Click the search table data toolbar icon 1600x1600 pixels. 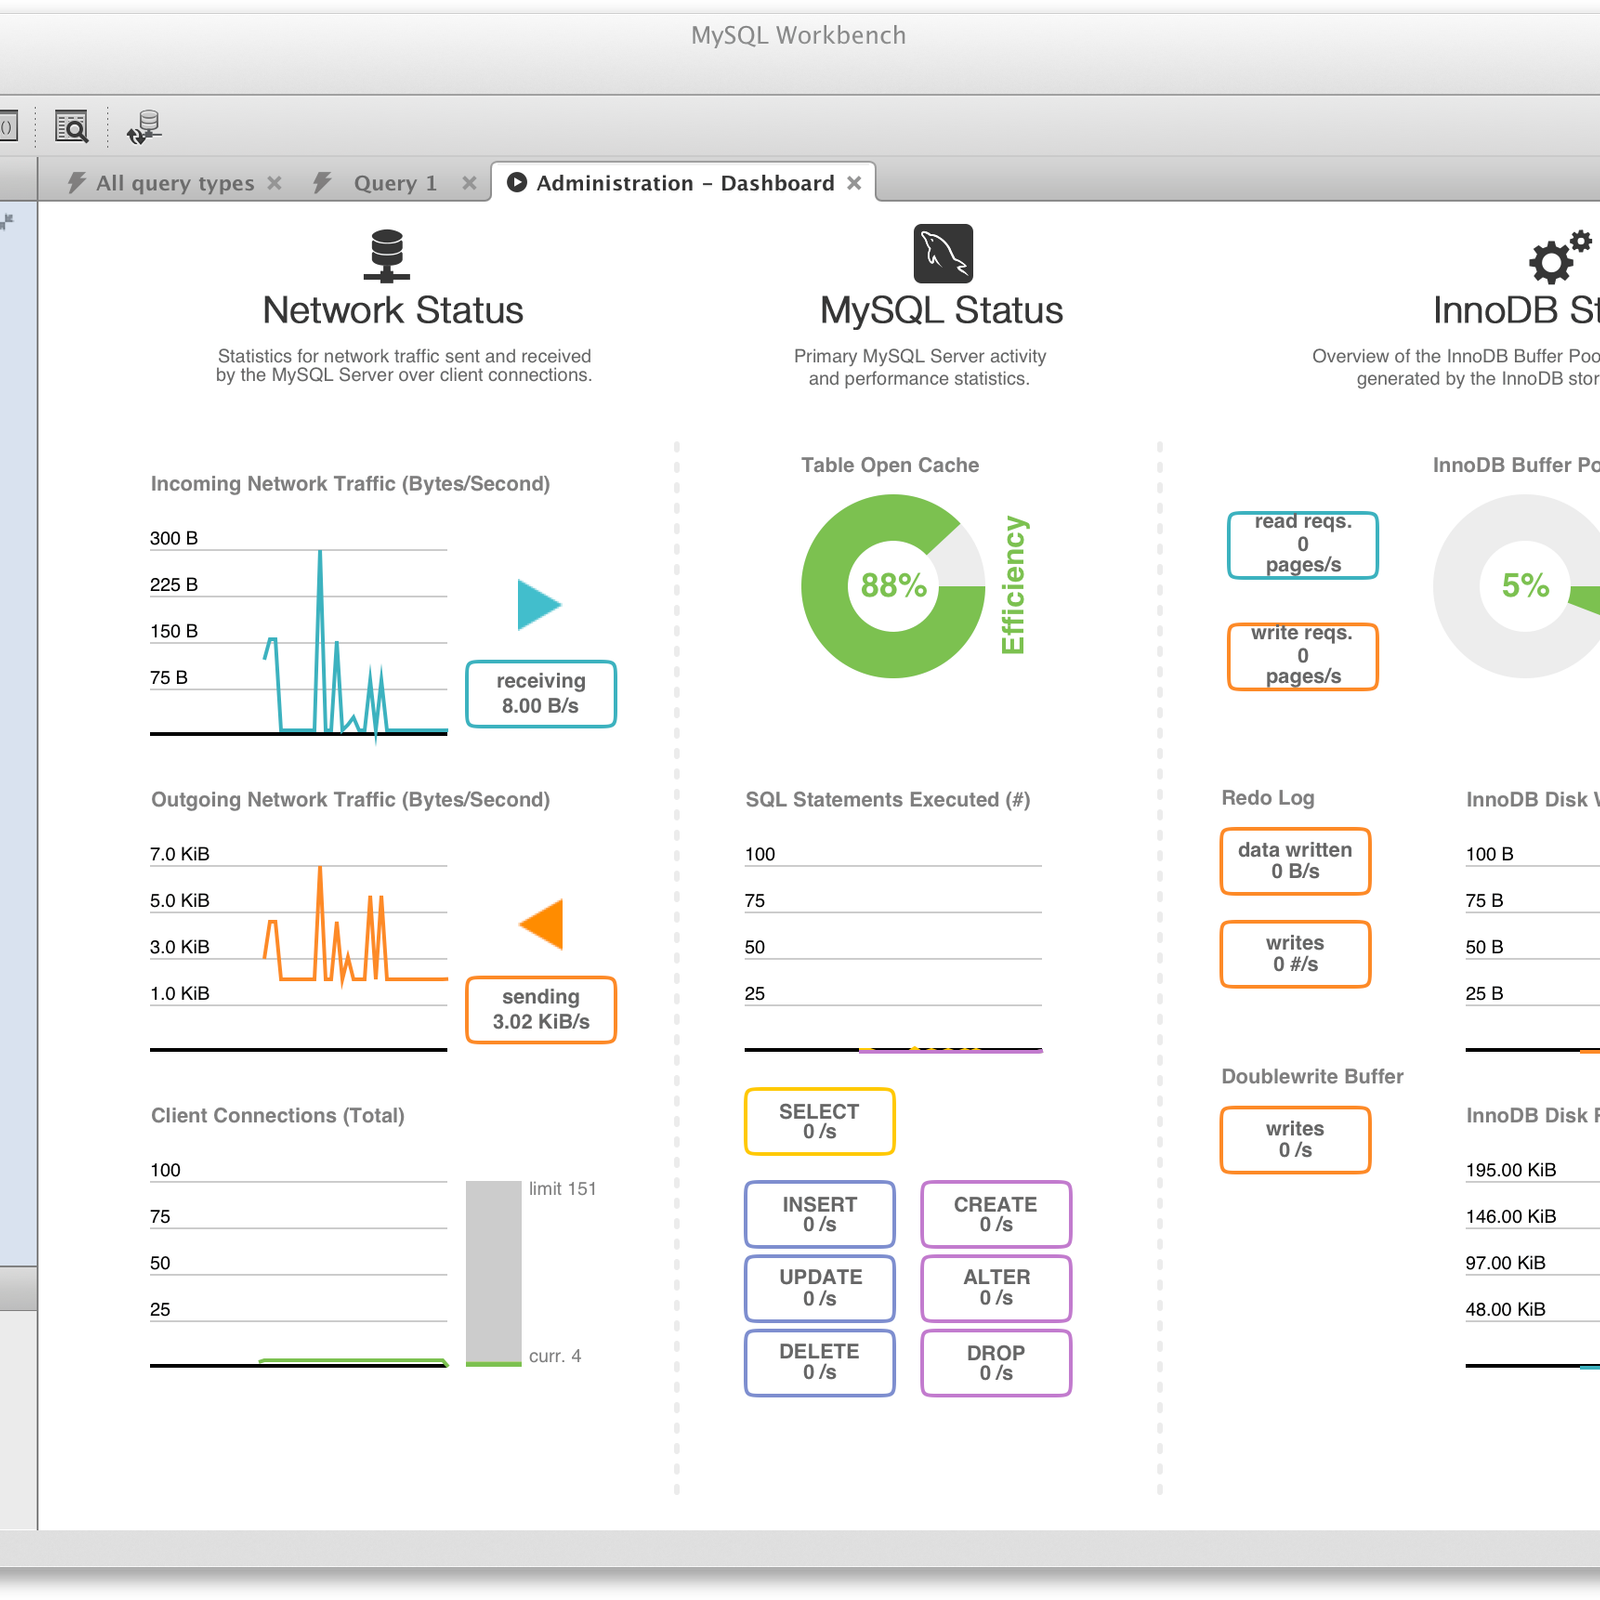click(x=72, y=127)
